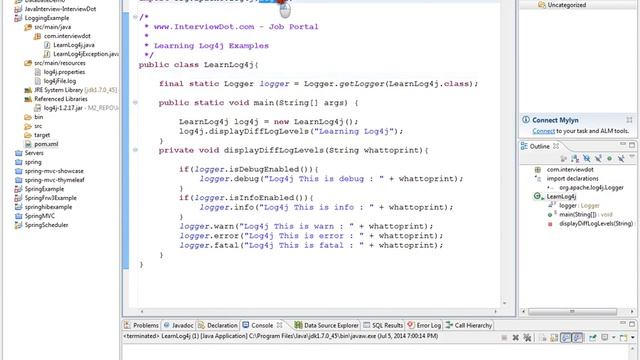Click the Outline horizontal scrollbar thumb

point(572,311)
